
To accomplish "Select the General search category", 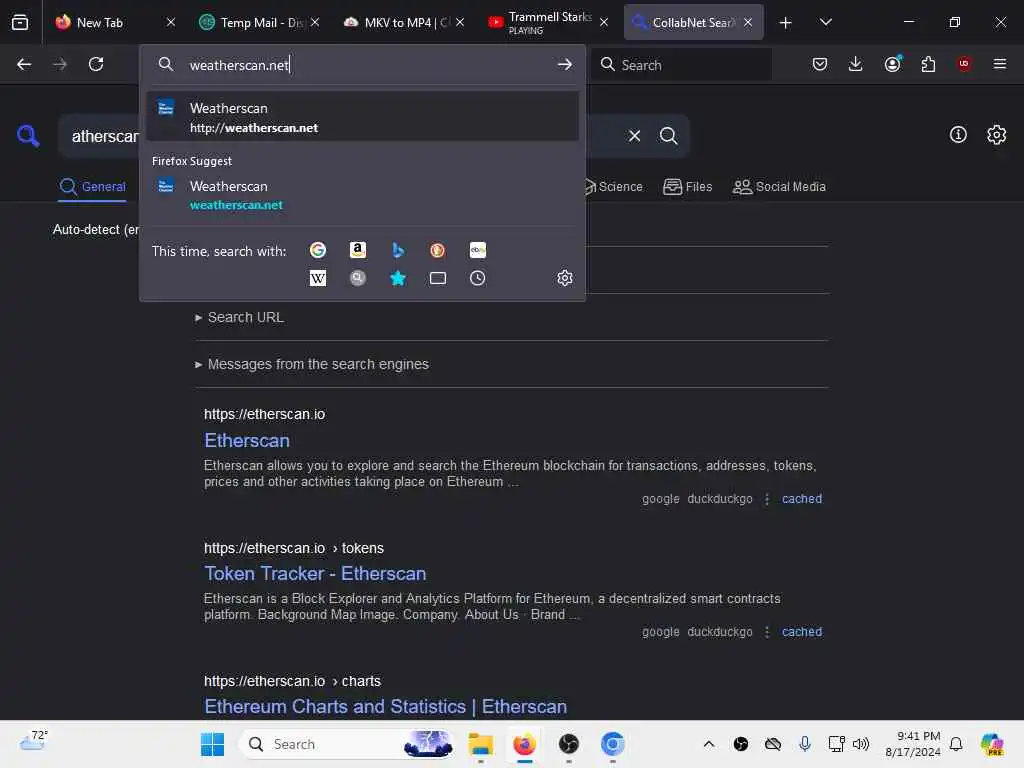I will click(92, 187).
